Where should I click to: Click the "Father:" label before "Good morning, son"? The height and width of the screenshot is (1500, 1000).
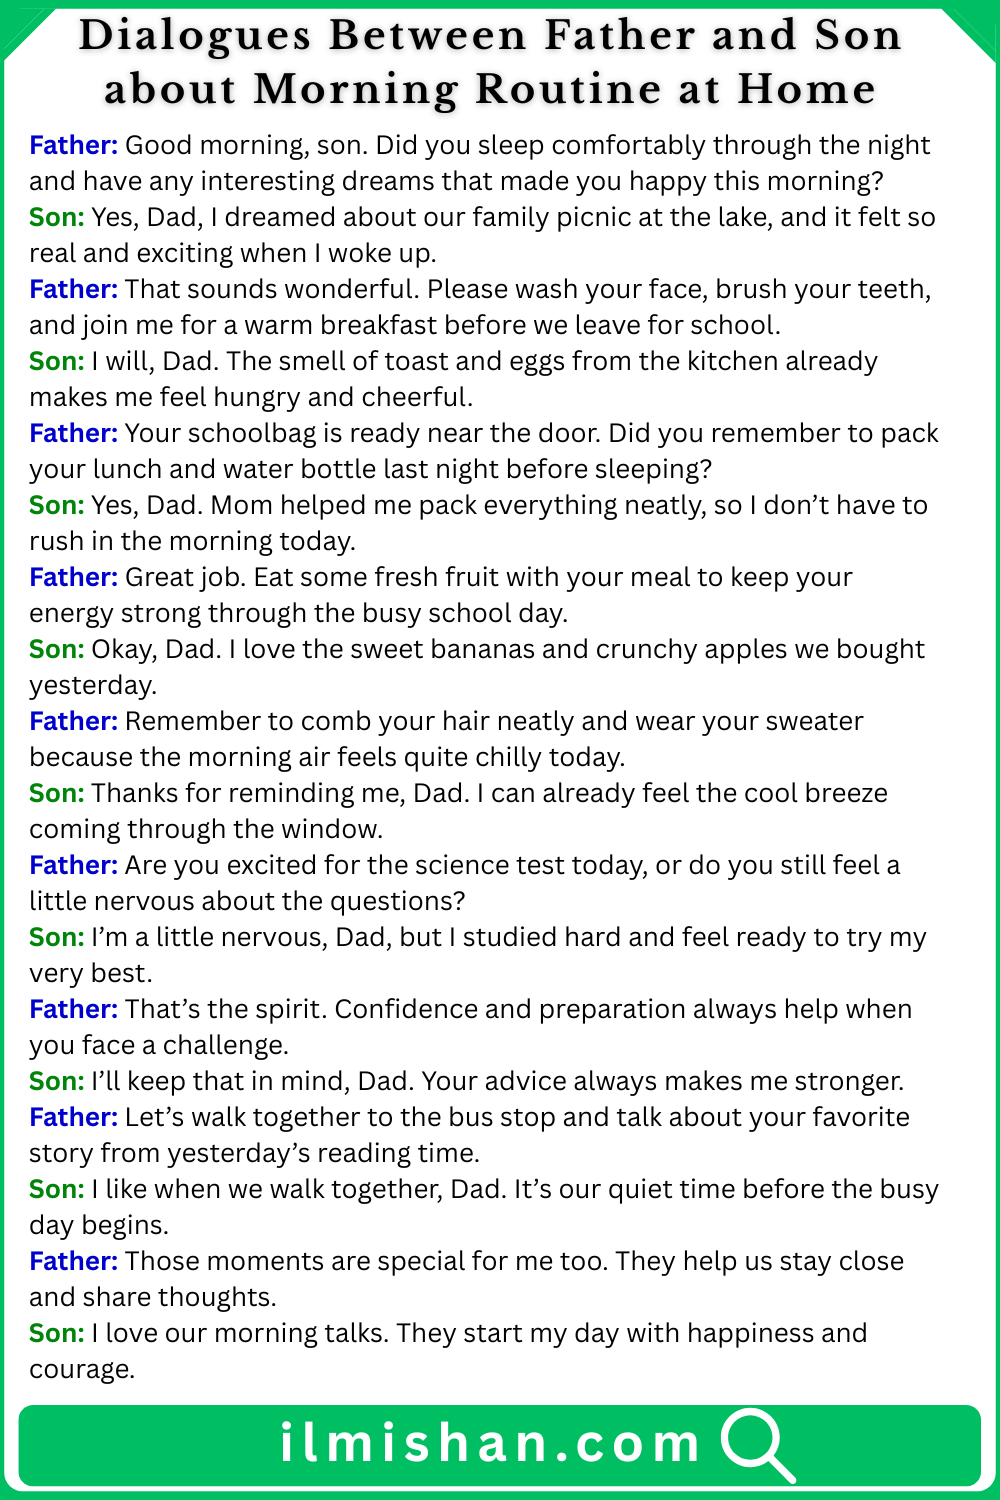click(x=74, y=146)
